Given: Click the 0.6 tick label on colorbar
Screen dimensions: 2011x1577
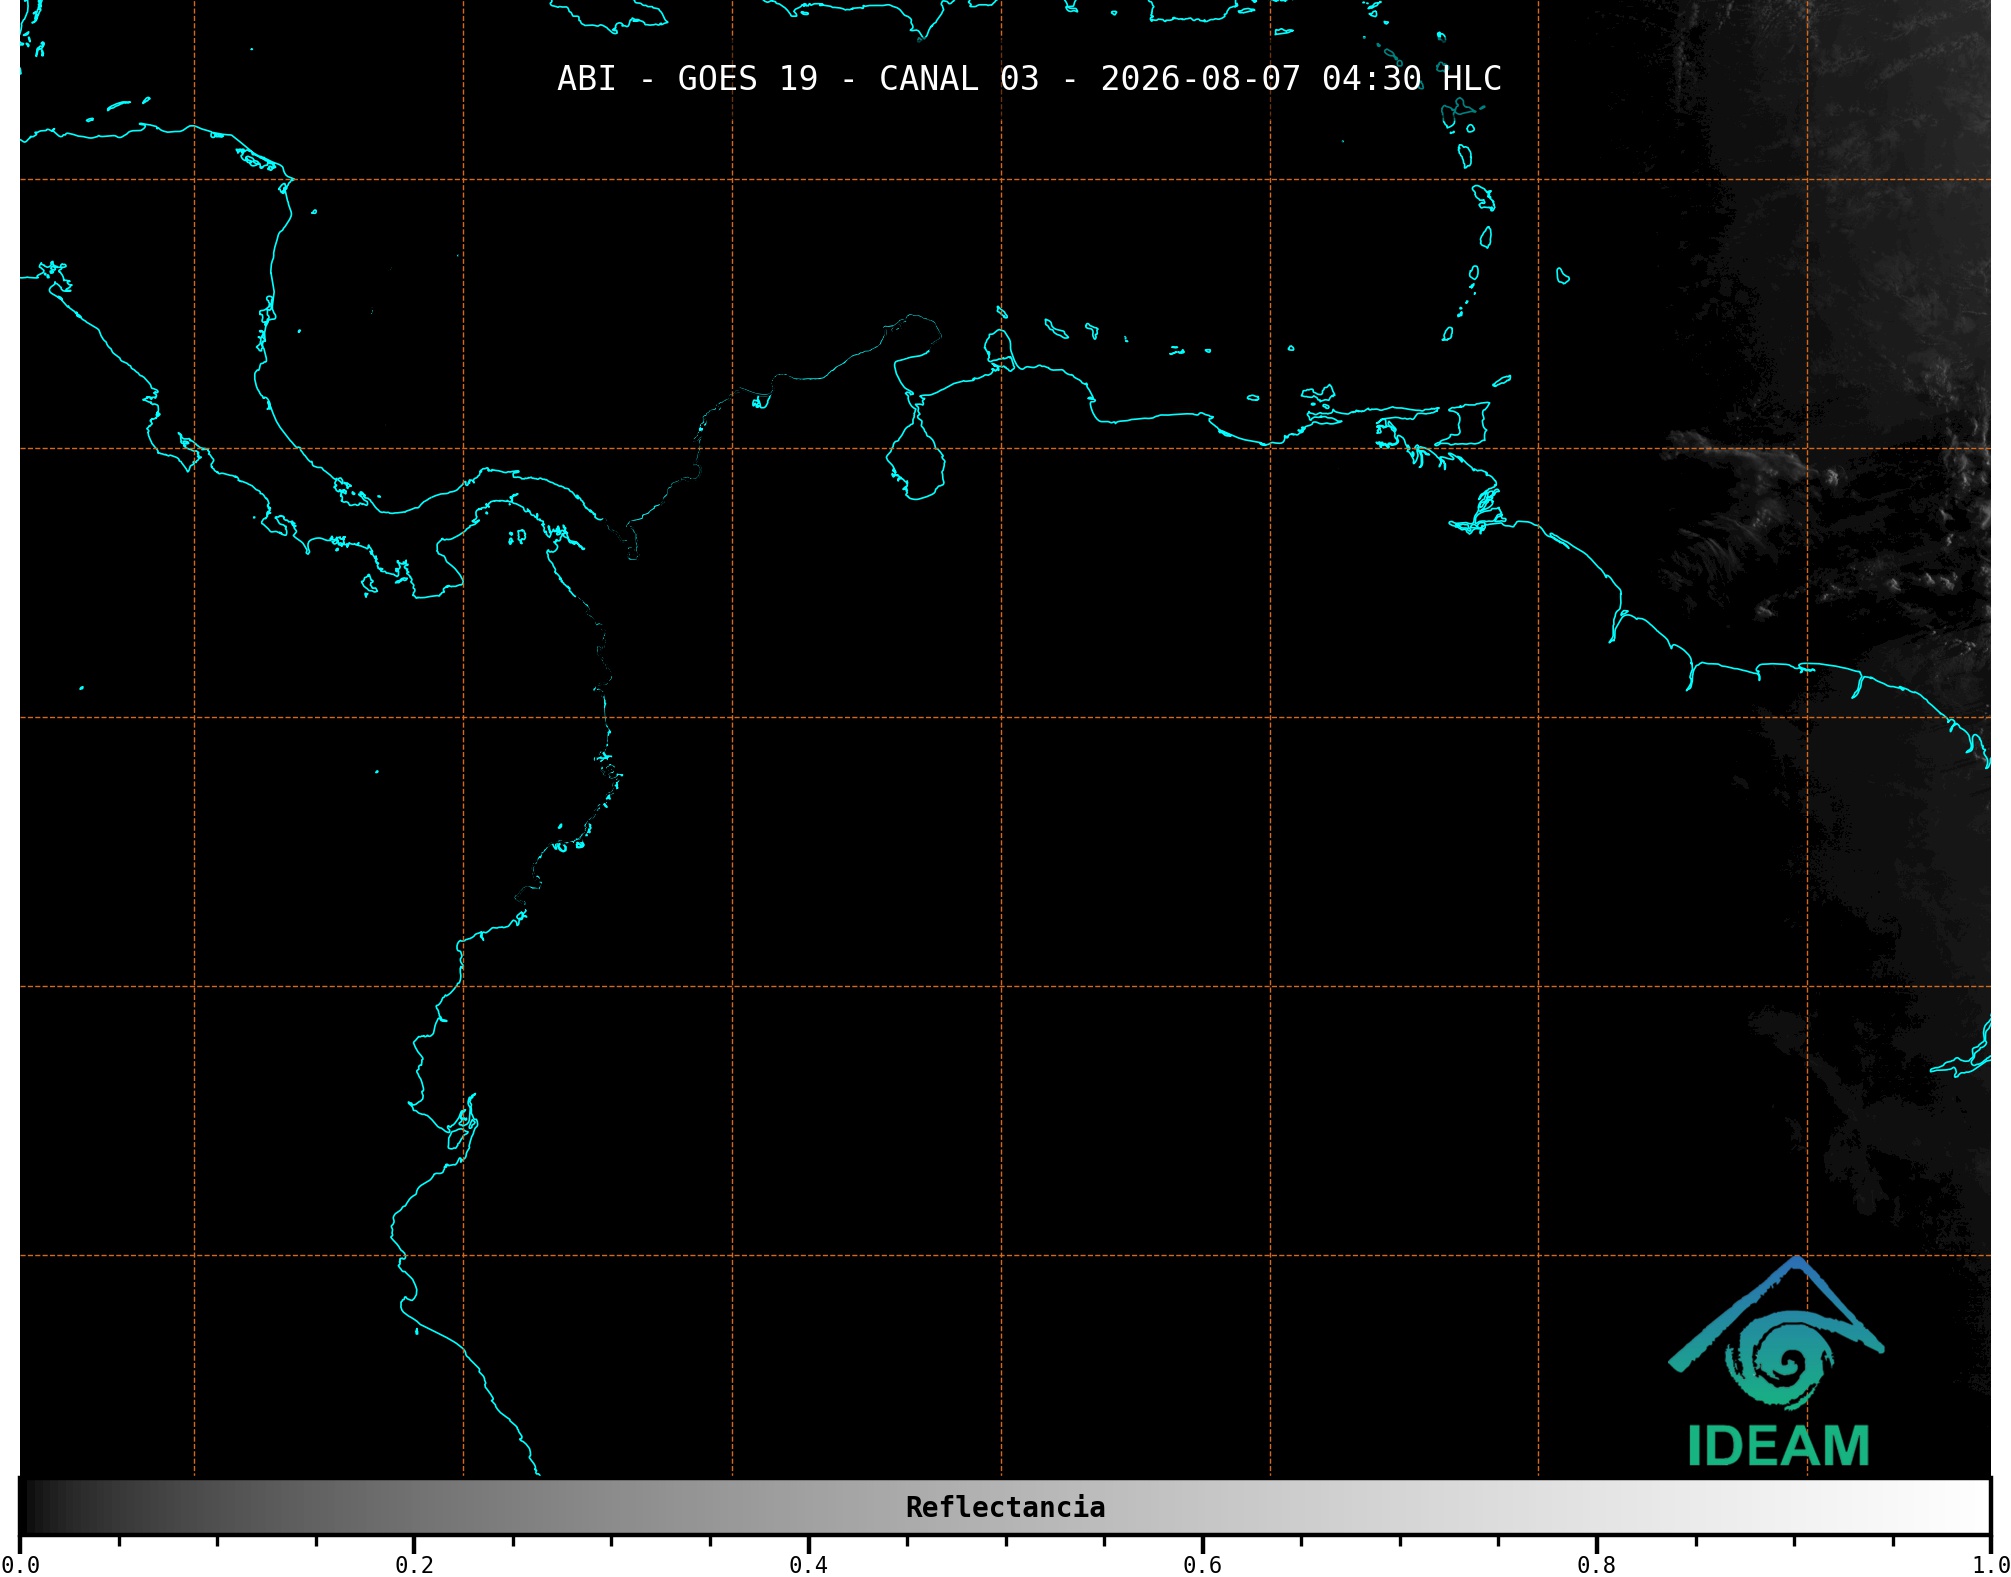Looking at the screenshot, I should click(1202, 1565).
